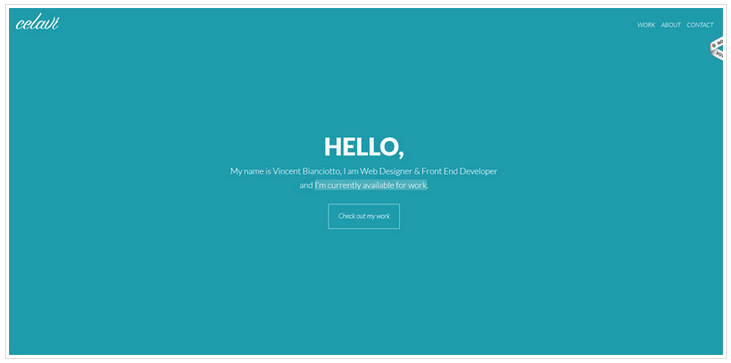Select the highlighted 'I'm currently available for work' text
This screenshot has width=731, height=363.
[371, 185]
